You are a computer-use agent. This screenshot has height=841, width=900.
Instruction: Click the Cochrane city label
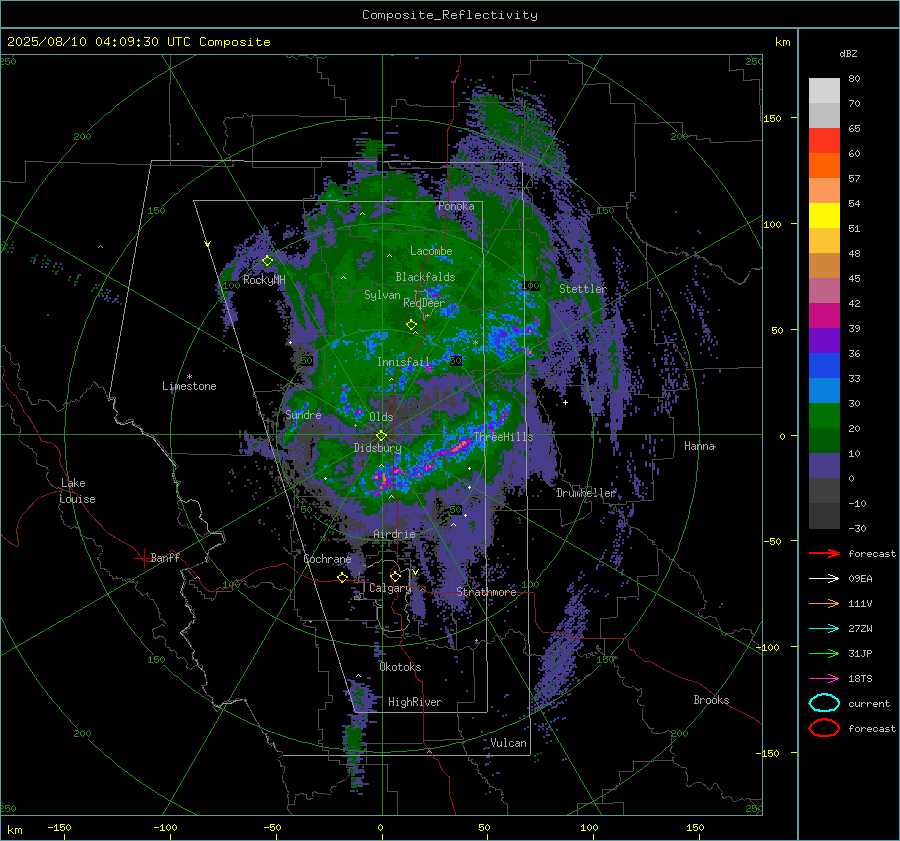tap(327, 559)
